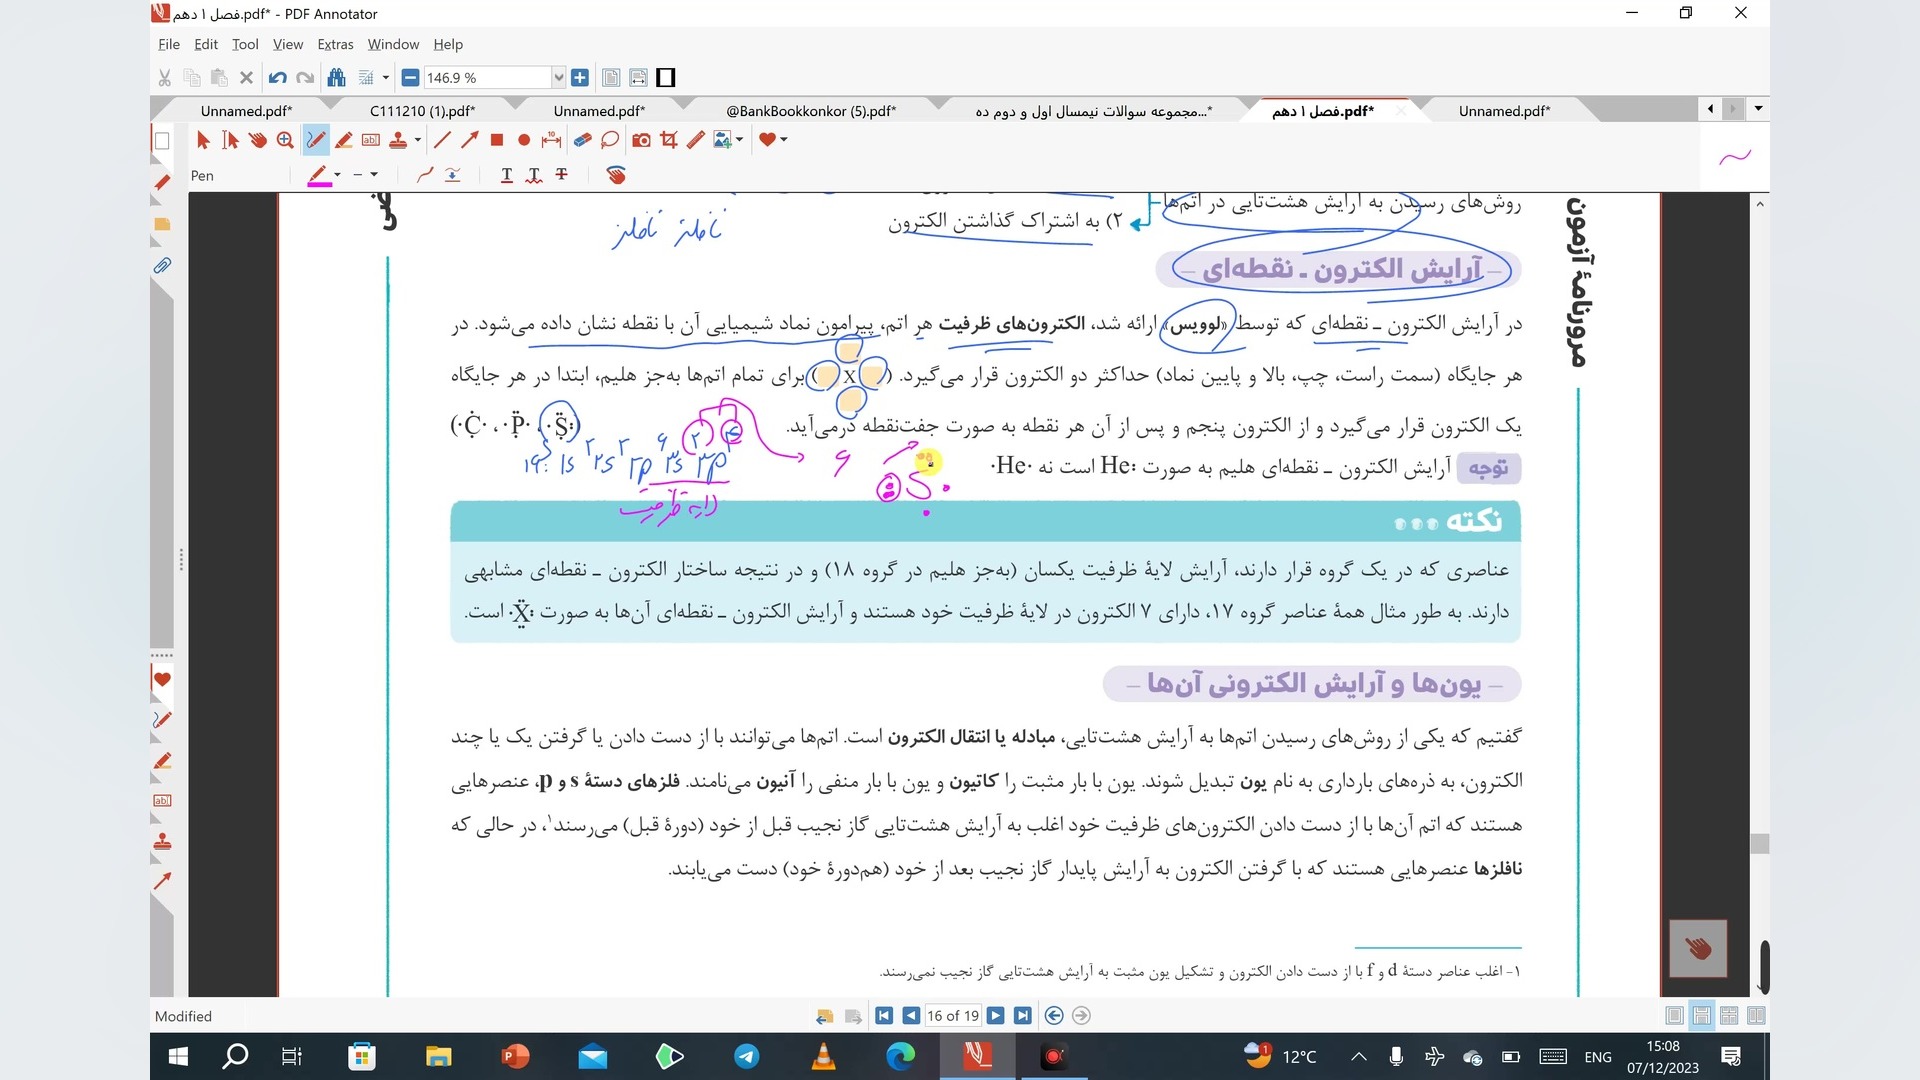The height and width of the screenshot is (1080, 1920).
Task: Select the Marker highlighter tool
Action: point(344,140)
